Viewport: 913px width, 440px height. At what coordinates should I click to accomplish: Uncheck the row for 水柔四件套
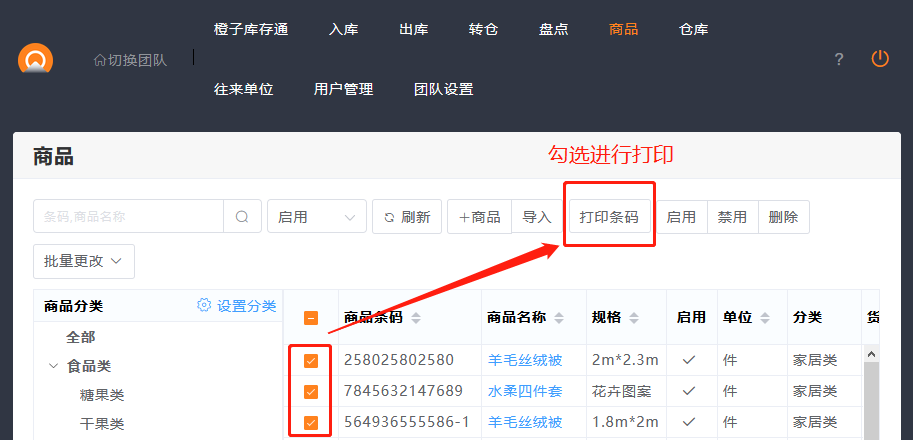coord(311,391)
